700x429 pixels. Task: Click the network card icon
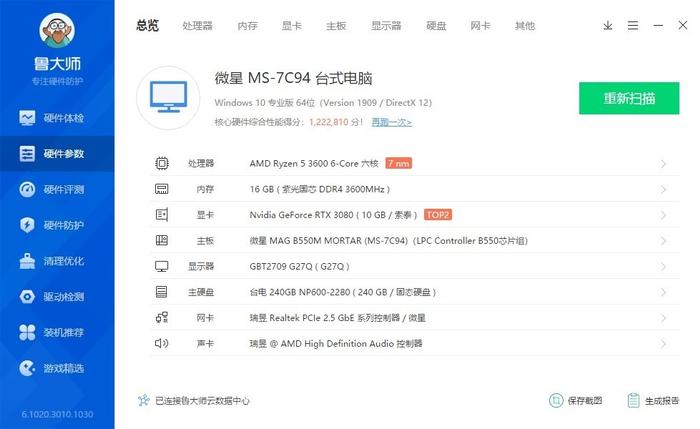[162, 318]
